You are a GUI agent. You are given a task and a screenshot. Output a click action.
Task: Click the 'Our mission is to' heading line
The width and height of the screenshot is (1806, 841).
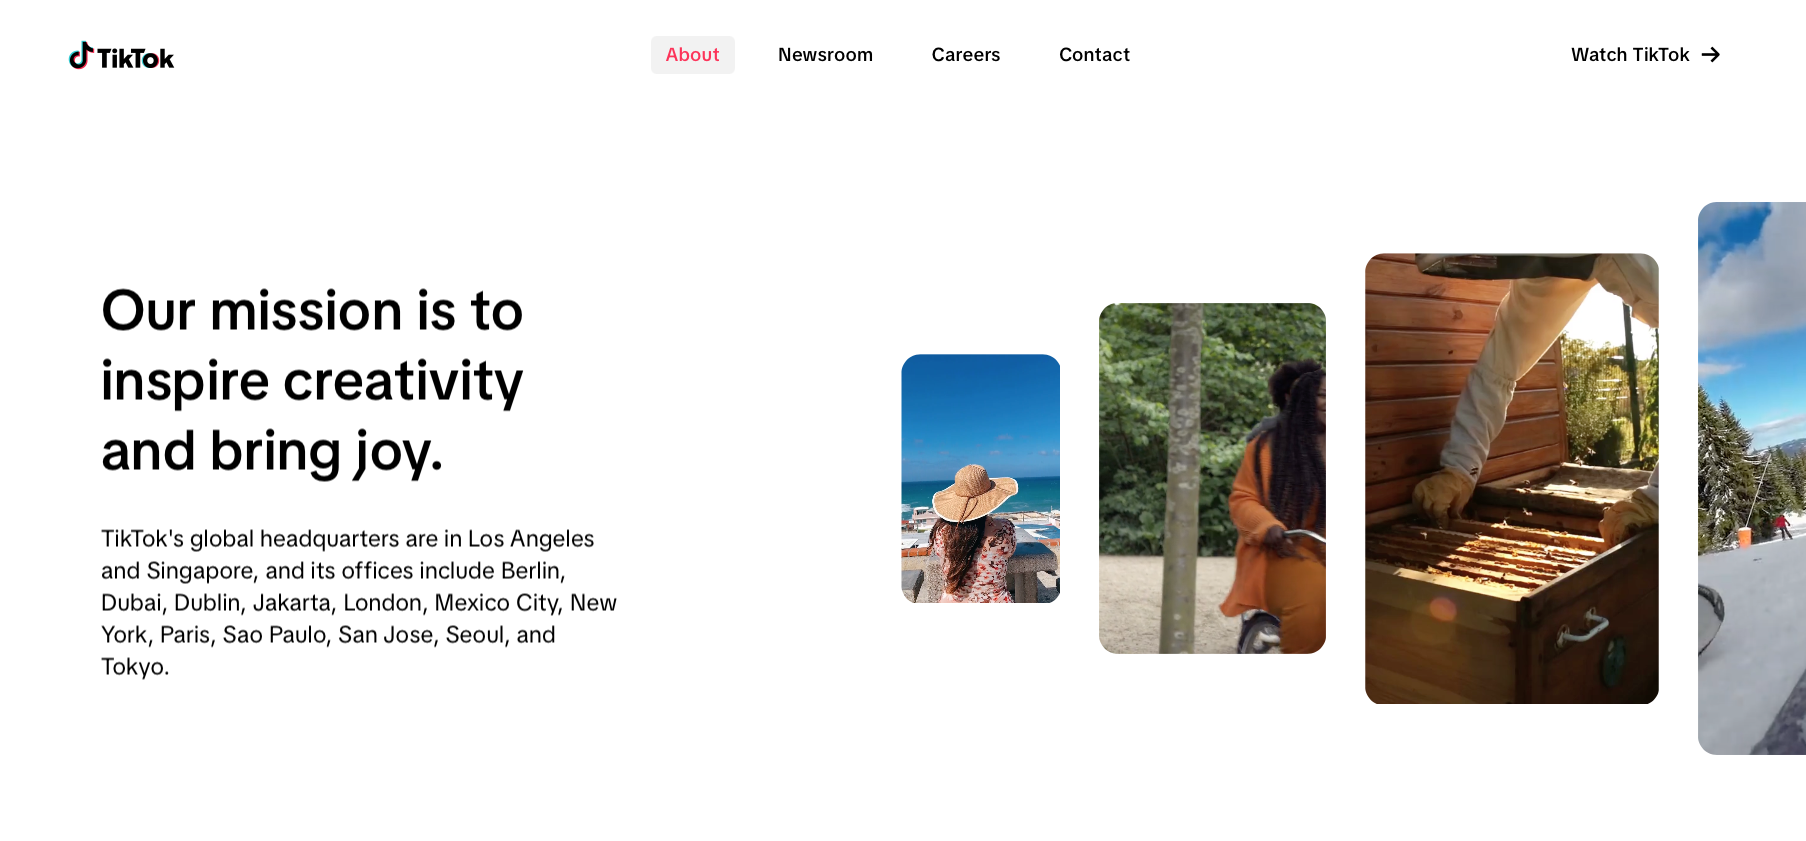312,310
